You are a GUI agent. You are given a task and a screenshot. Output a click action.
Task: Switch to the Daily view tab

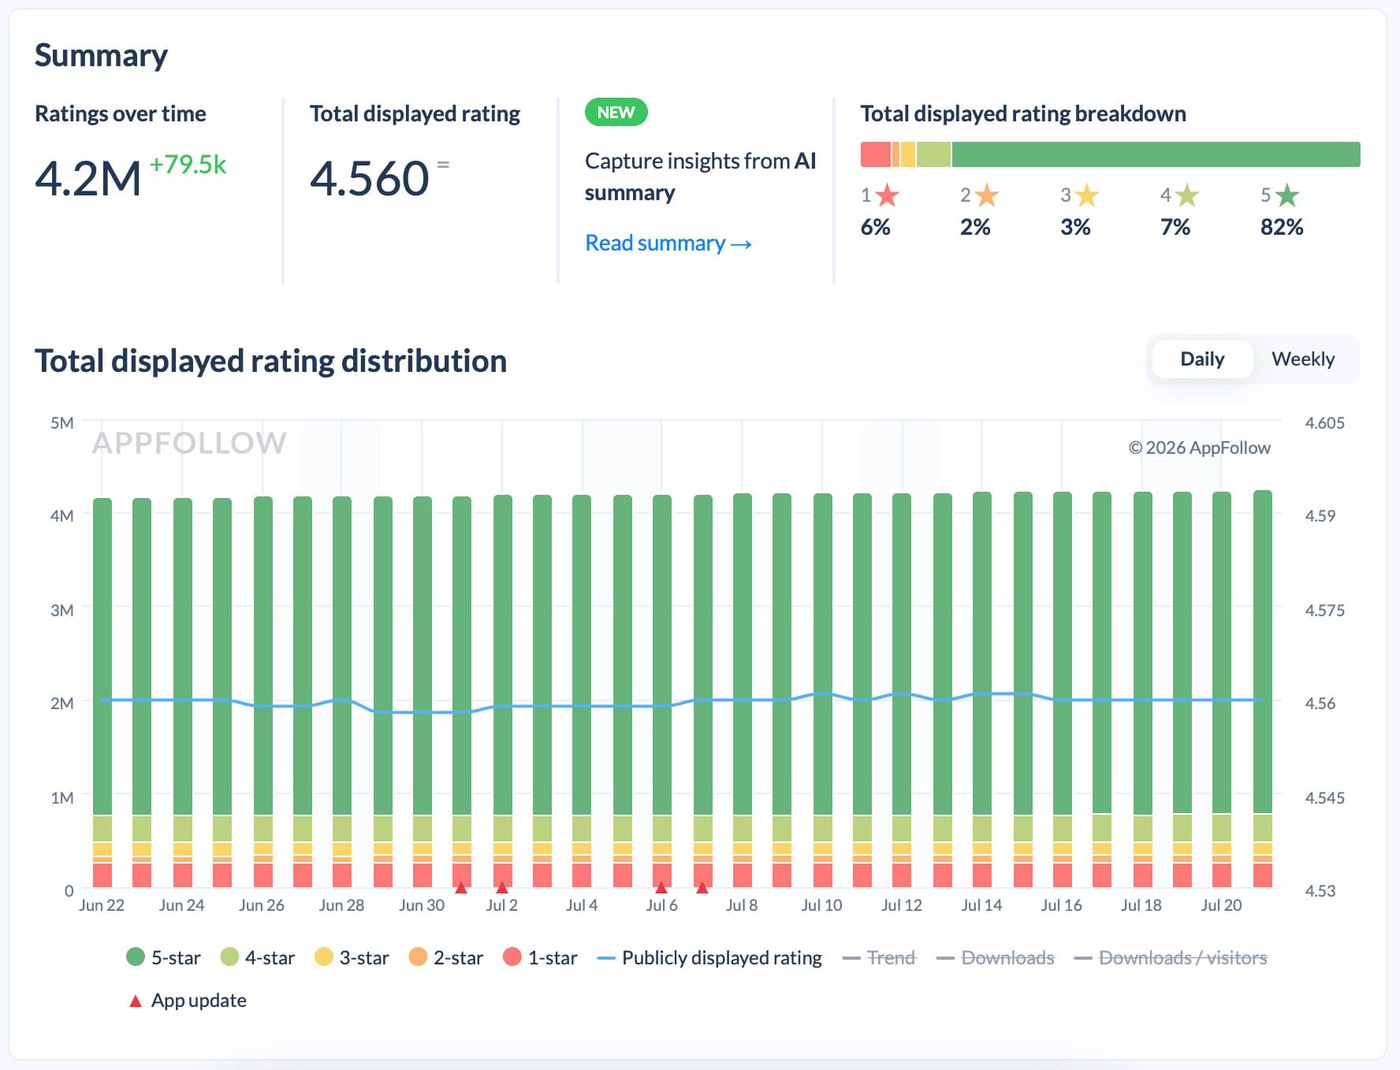click(x=1202, y=359)
